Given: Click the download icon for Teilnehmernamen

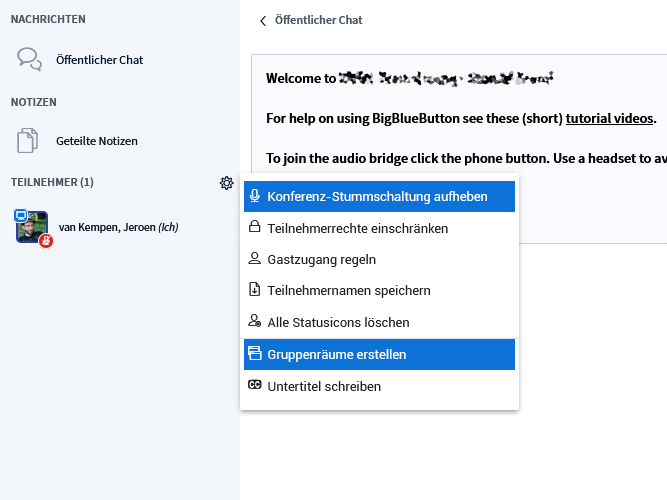Looking at the screenshot, I should point(255,291).
